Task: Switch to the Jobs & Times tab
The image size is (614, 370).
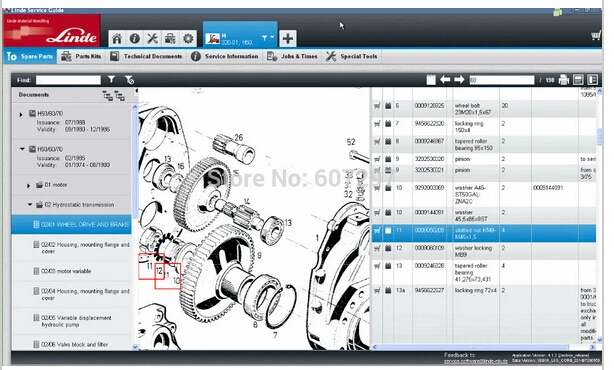Action: click(292, 56)
